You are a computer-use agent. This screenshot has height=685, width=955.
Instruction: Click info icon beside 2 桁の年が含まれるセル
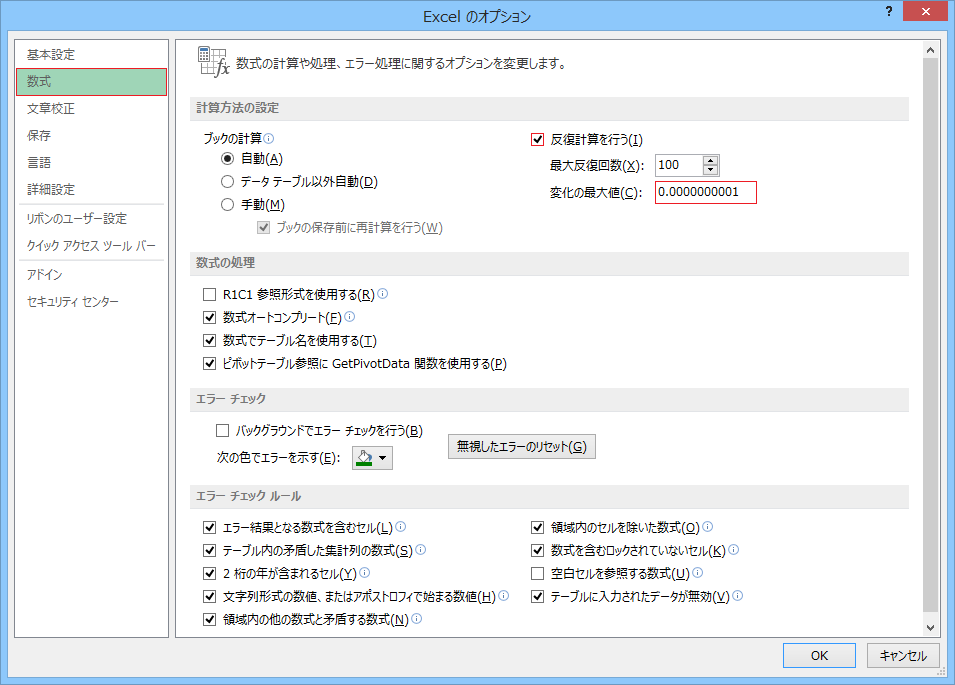365,572
